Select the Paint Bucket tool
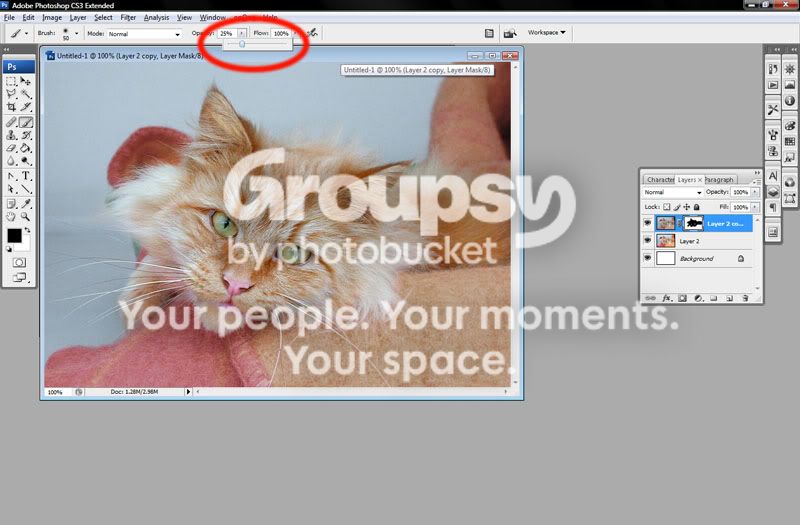Viewport: 800px width, 525px height. click(26, 148)
